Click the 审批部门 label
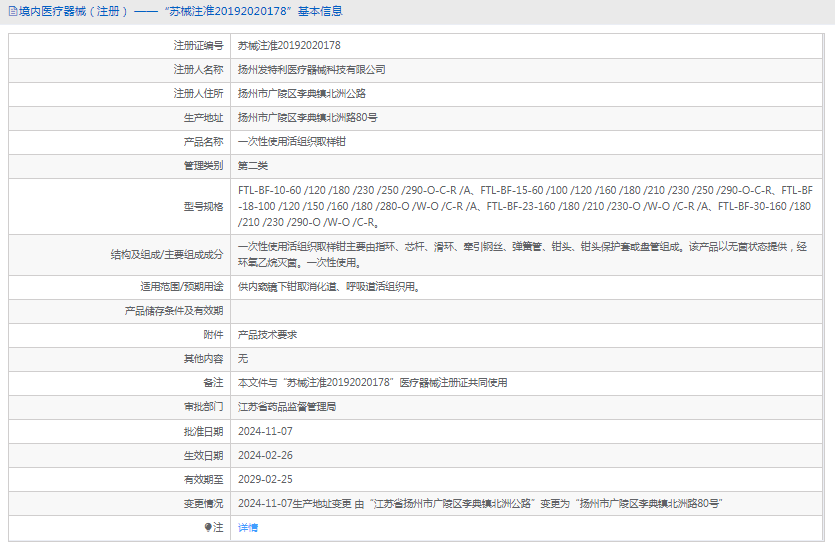The width and height of the screenshot is (835, 548). click(203, 407)
